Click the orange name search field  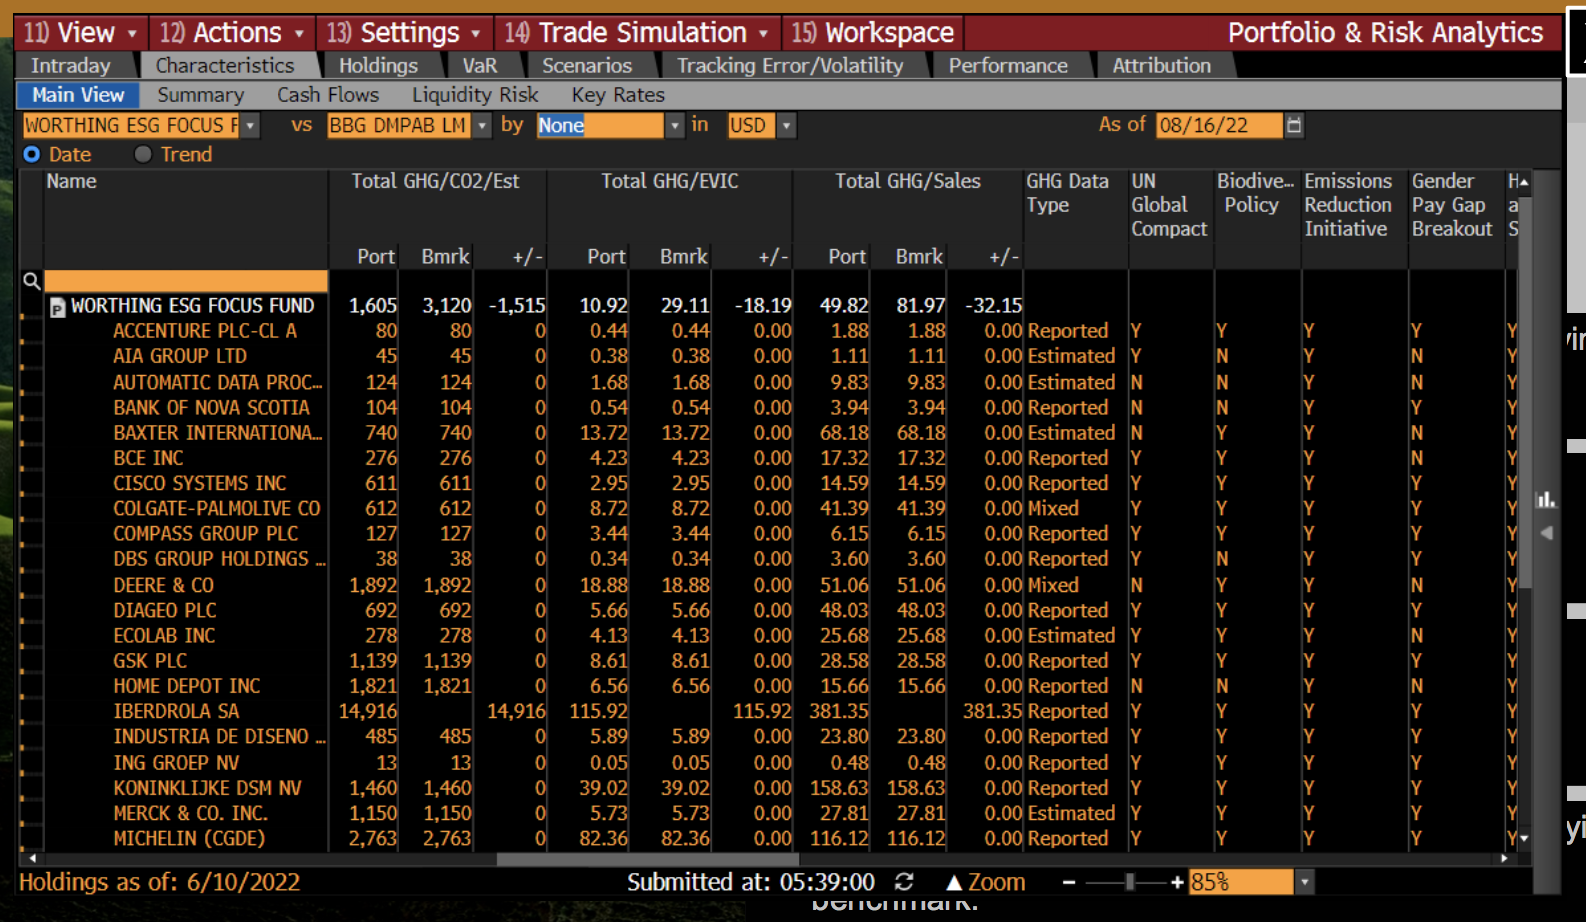coord(186,281)
